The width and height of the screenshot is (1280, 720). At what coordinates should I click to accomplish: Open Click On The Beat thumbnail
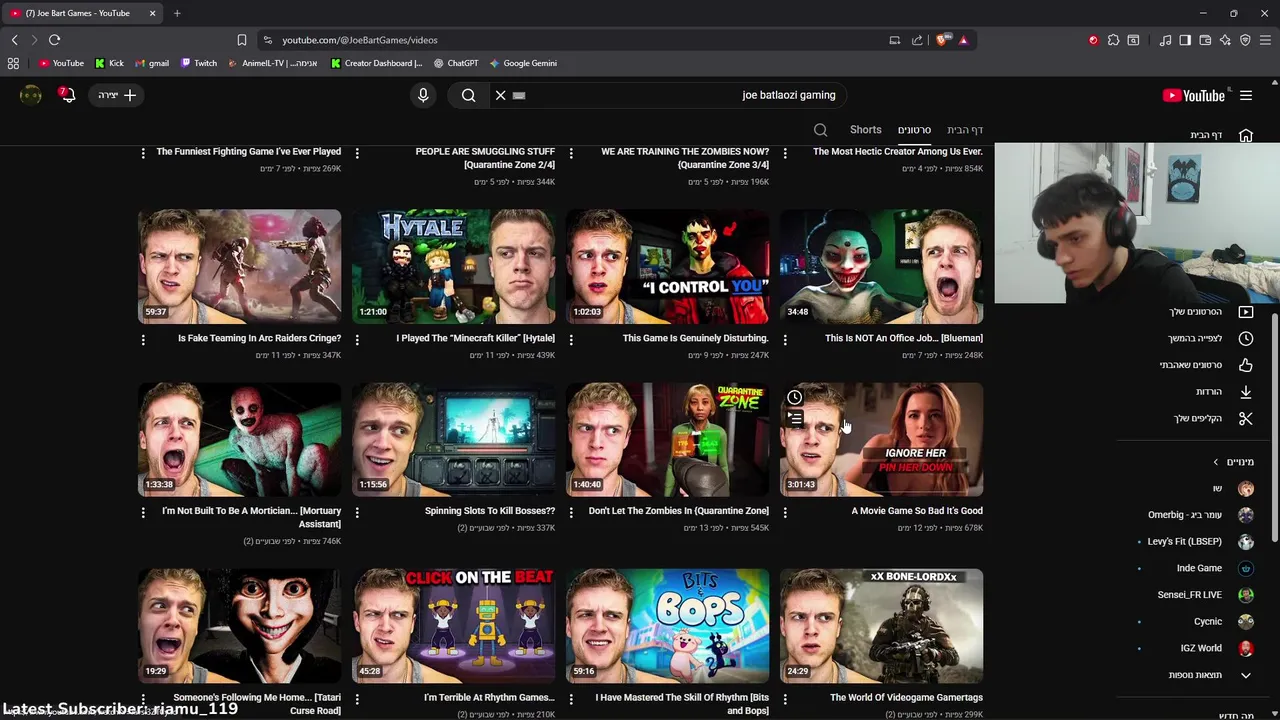click(454, 626)
